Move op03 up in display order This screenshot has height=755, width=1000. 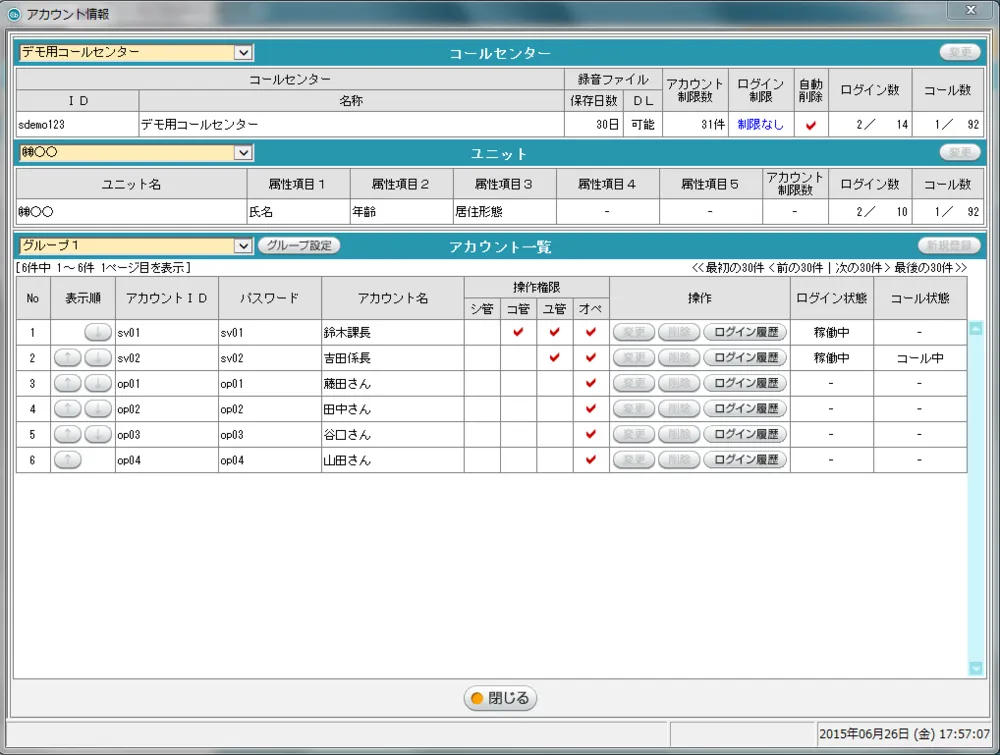point(68,434)
